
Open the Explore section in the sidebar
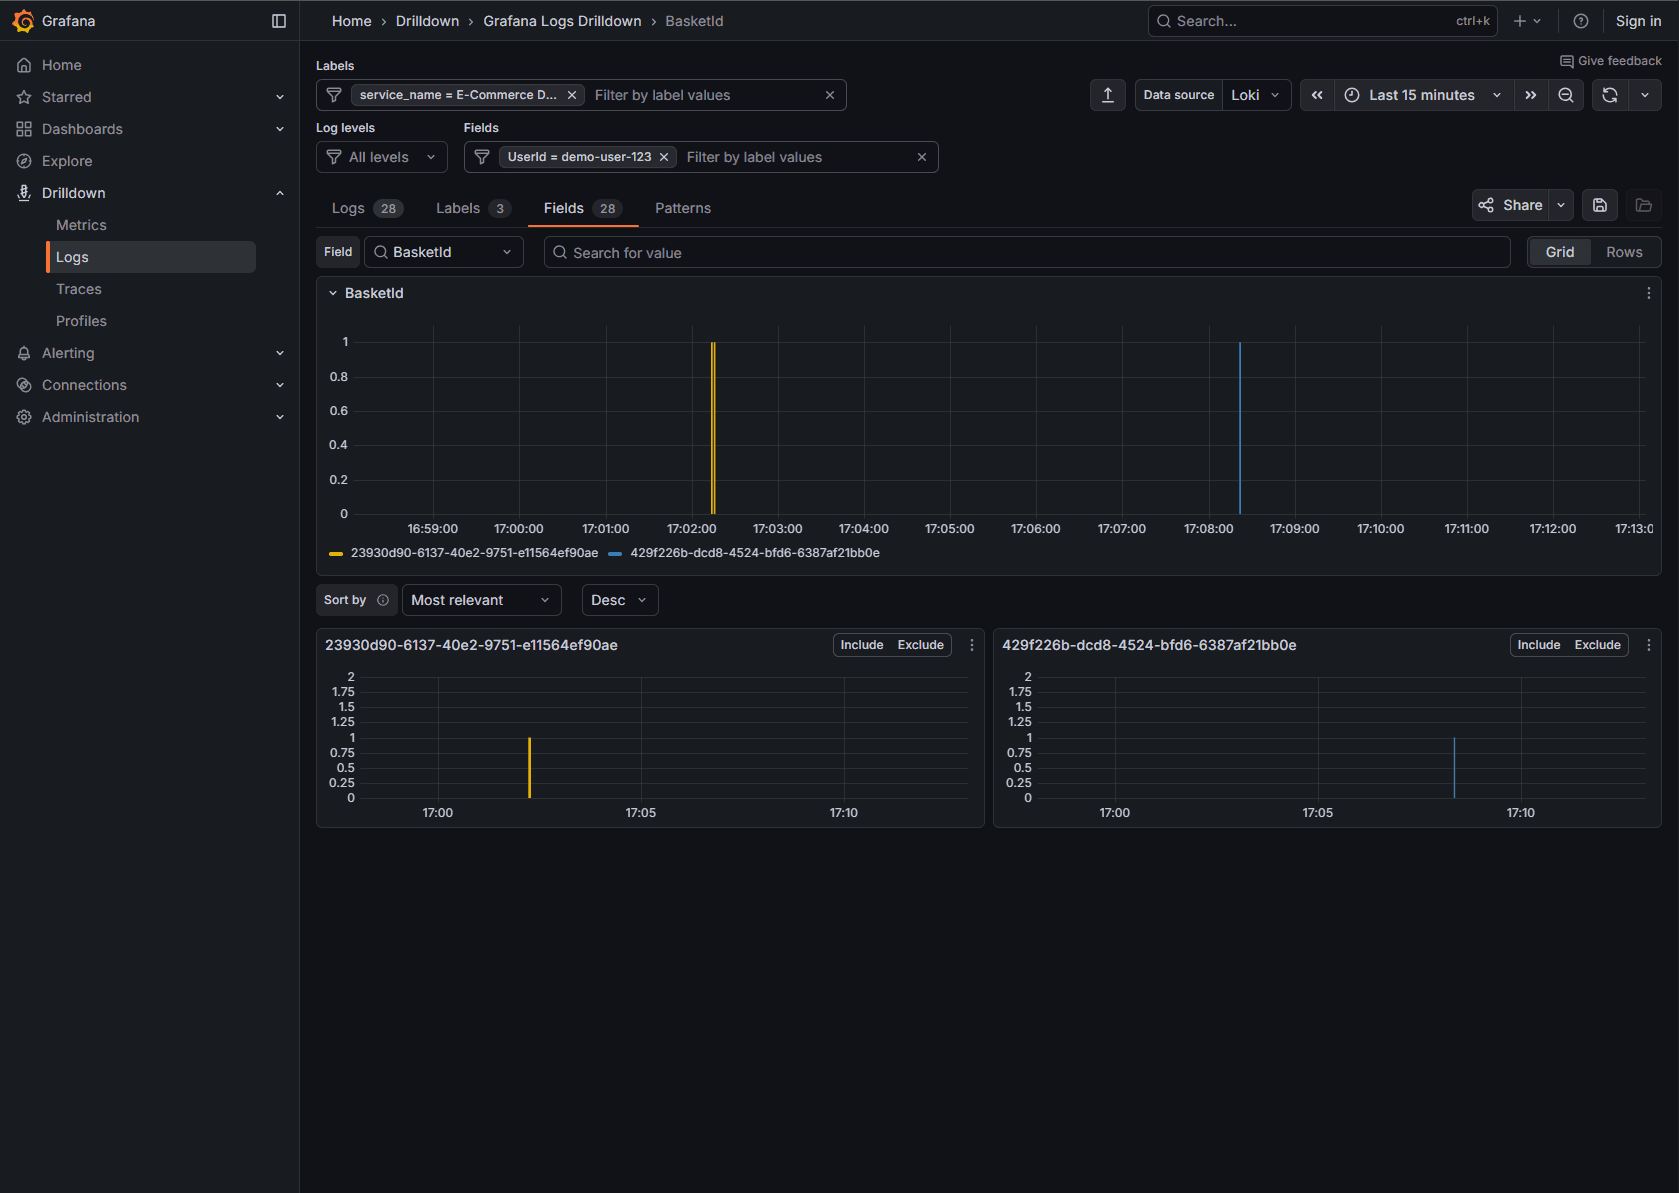coord(67,160)
